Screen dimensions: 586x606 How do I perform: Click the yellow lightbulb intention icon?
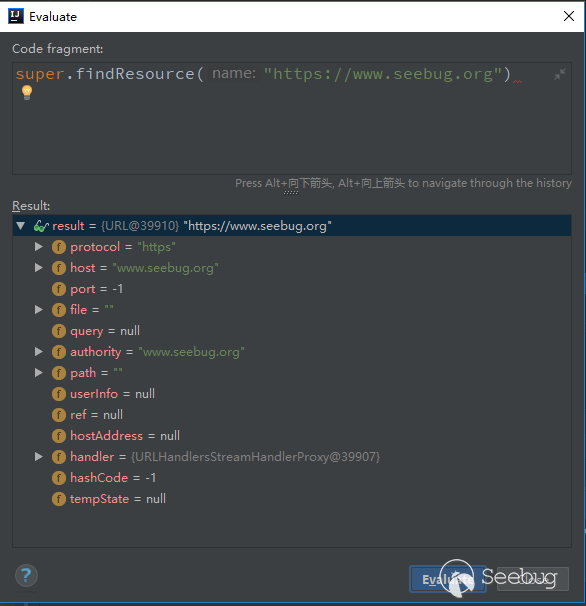point(27,93)
